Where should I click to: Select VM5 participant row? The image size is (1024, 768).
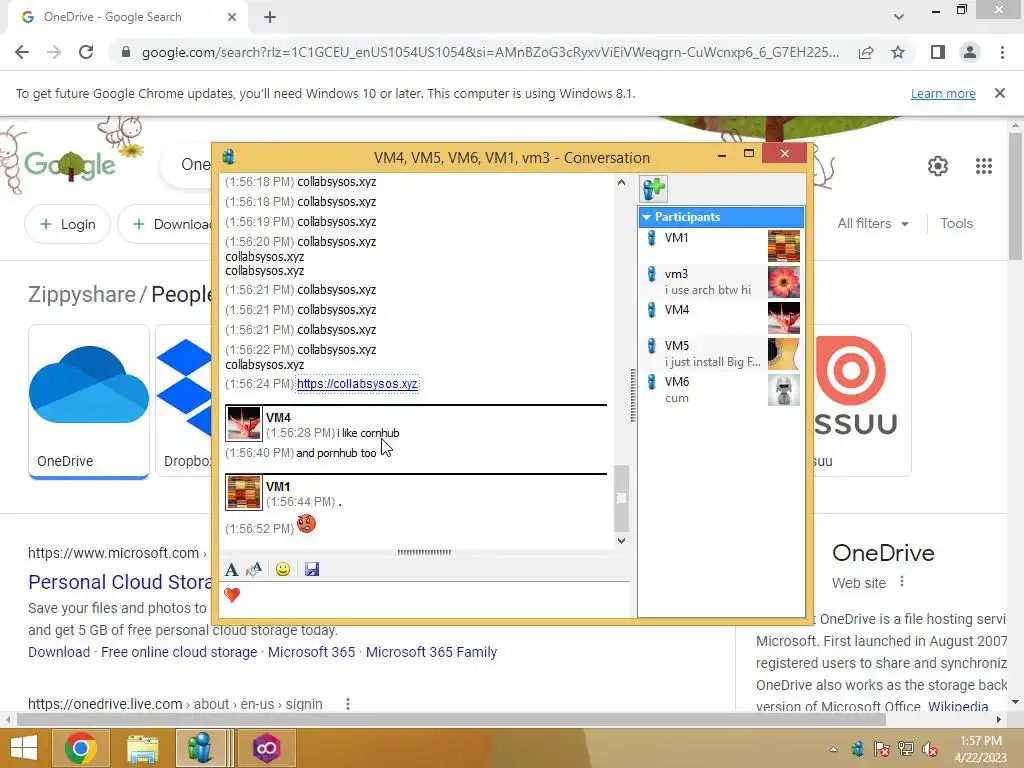[x=721, y=353]
